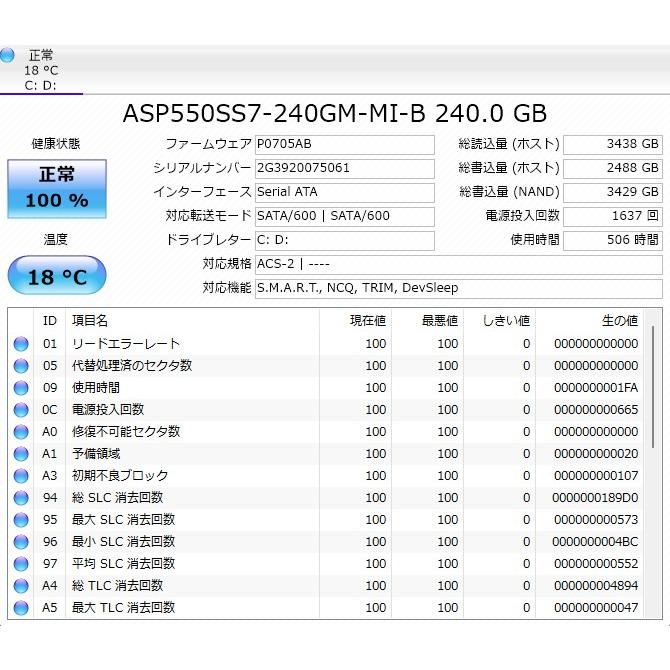Select the 最大 TLC 消去回数 attribute name
The image size is (670, 670).
[123, 608]
